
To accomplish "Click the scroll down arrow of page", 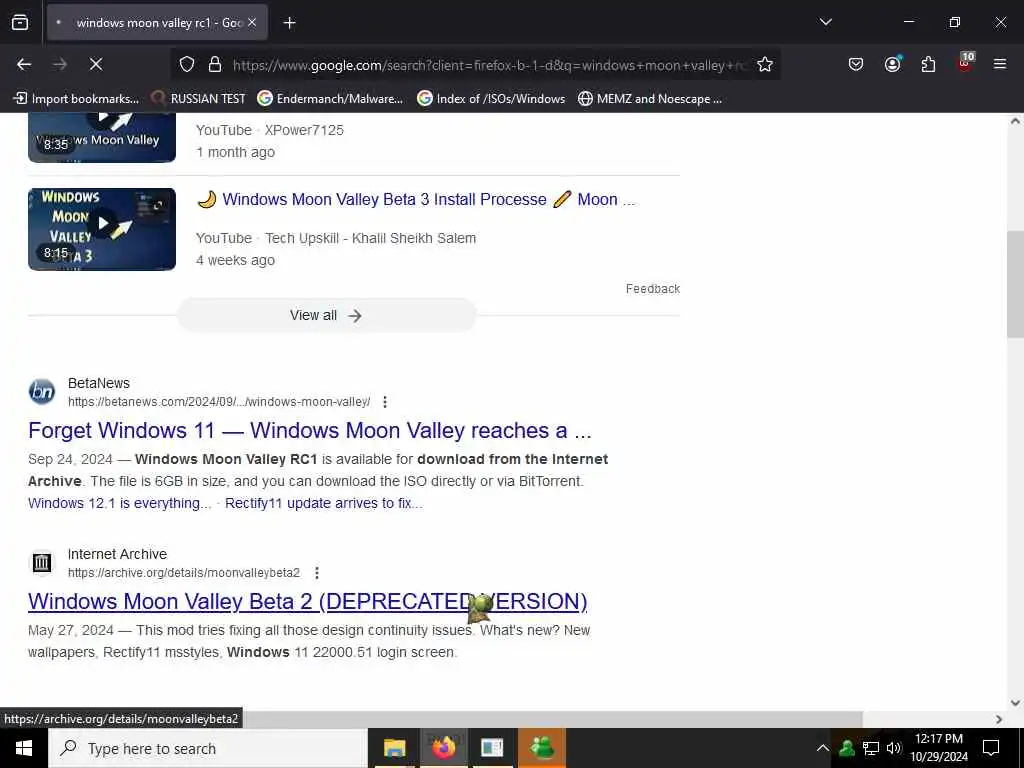I will (x=1015, y=703).
